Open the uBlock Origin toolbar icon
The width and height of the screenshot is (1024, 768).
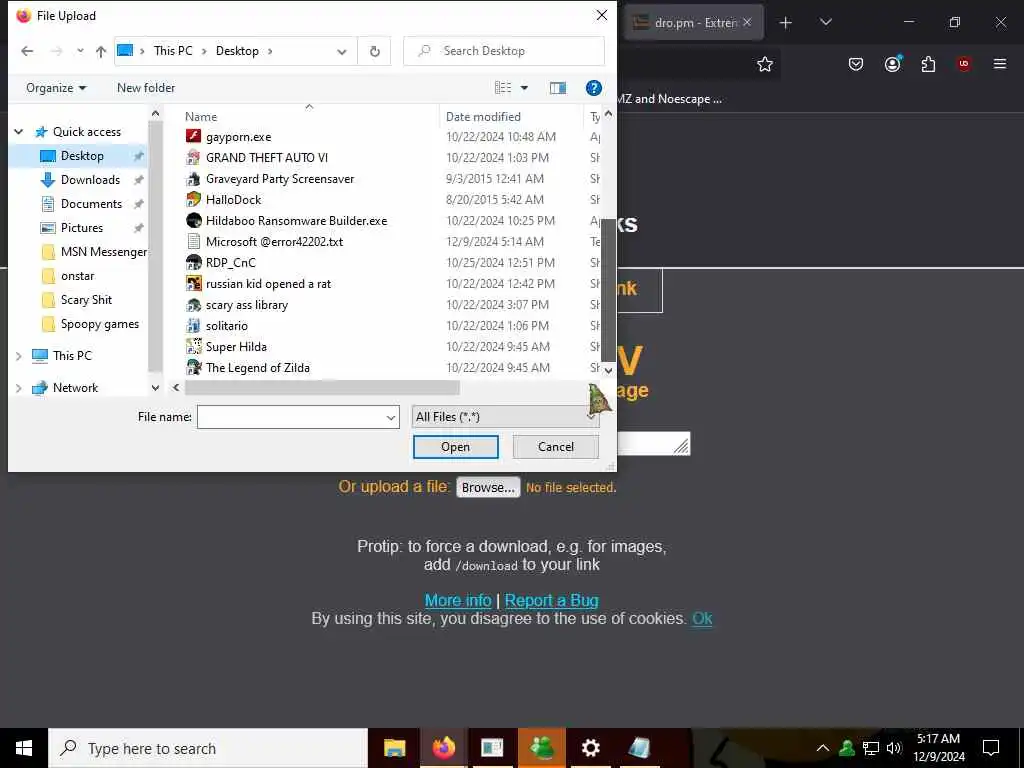tap(964, 64)
